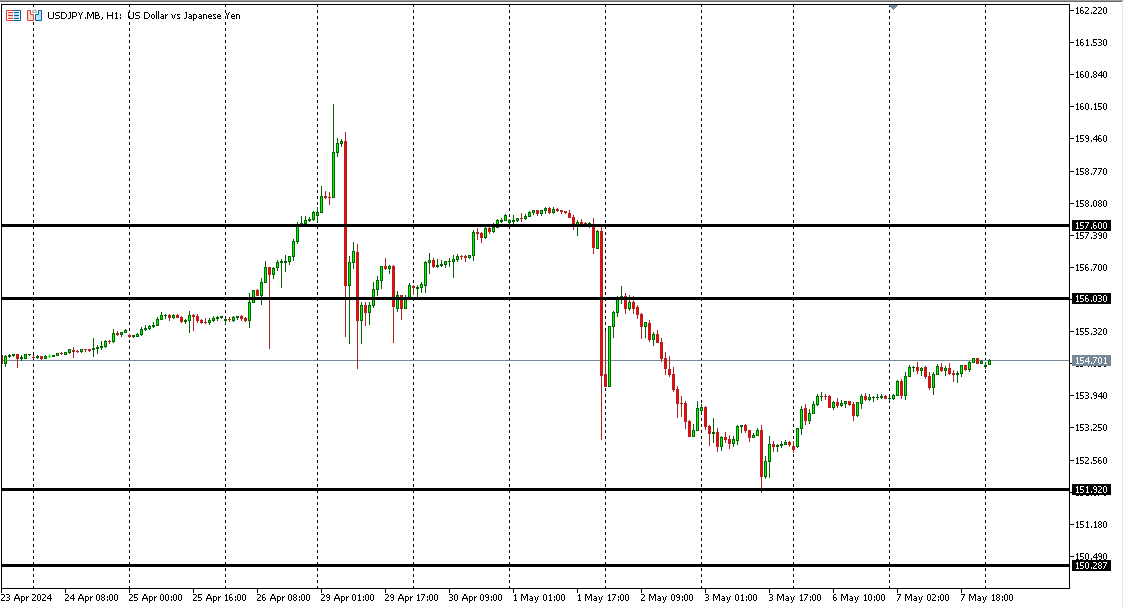Click the current price label 154.701
1123x607 pixels.
pyautogui.click(x=1091, y=361)
